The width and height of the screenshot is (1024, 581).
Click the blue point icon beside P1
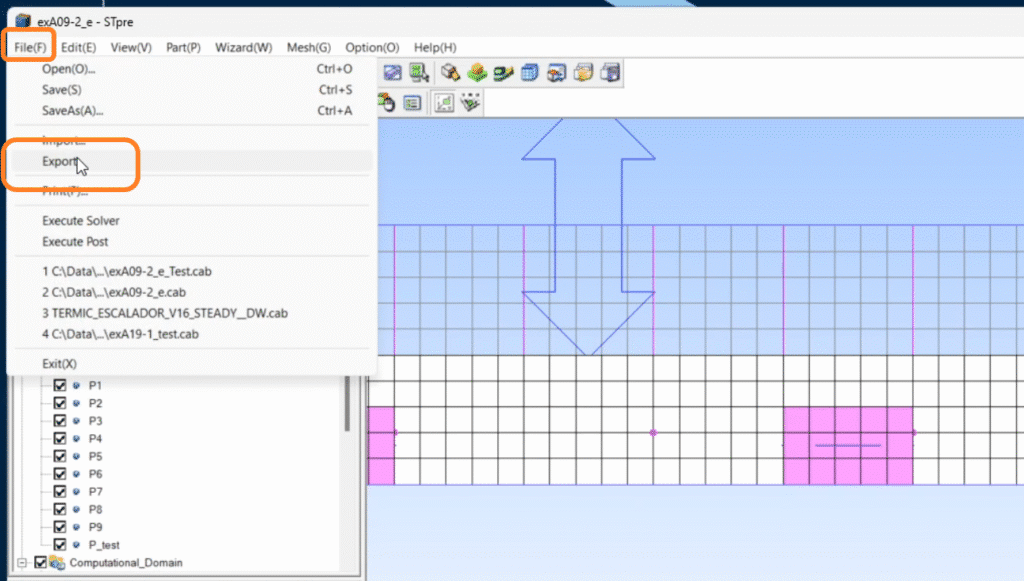tap(76, 385)
